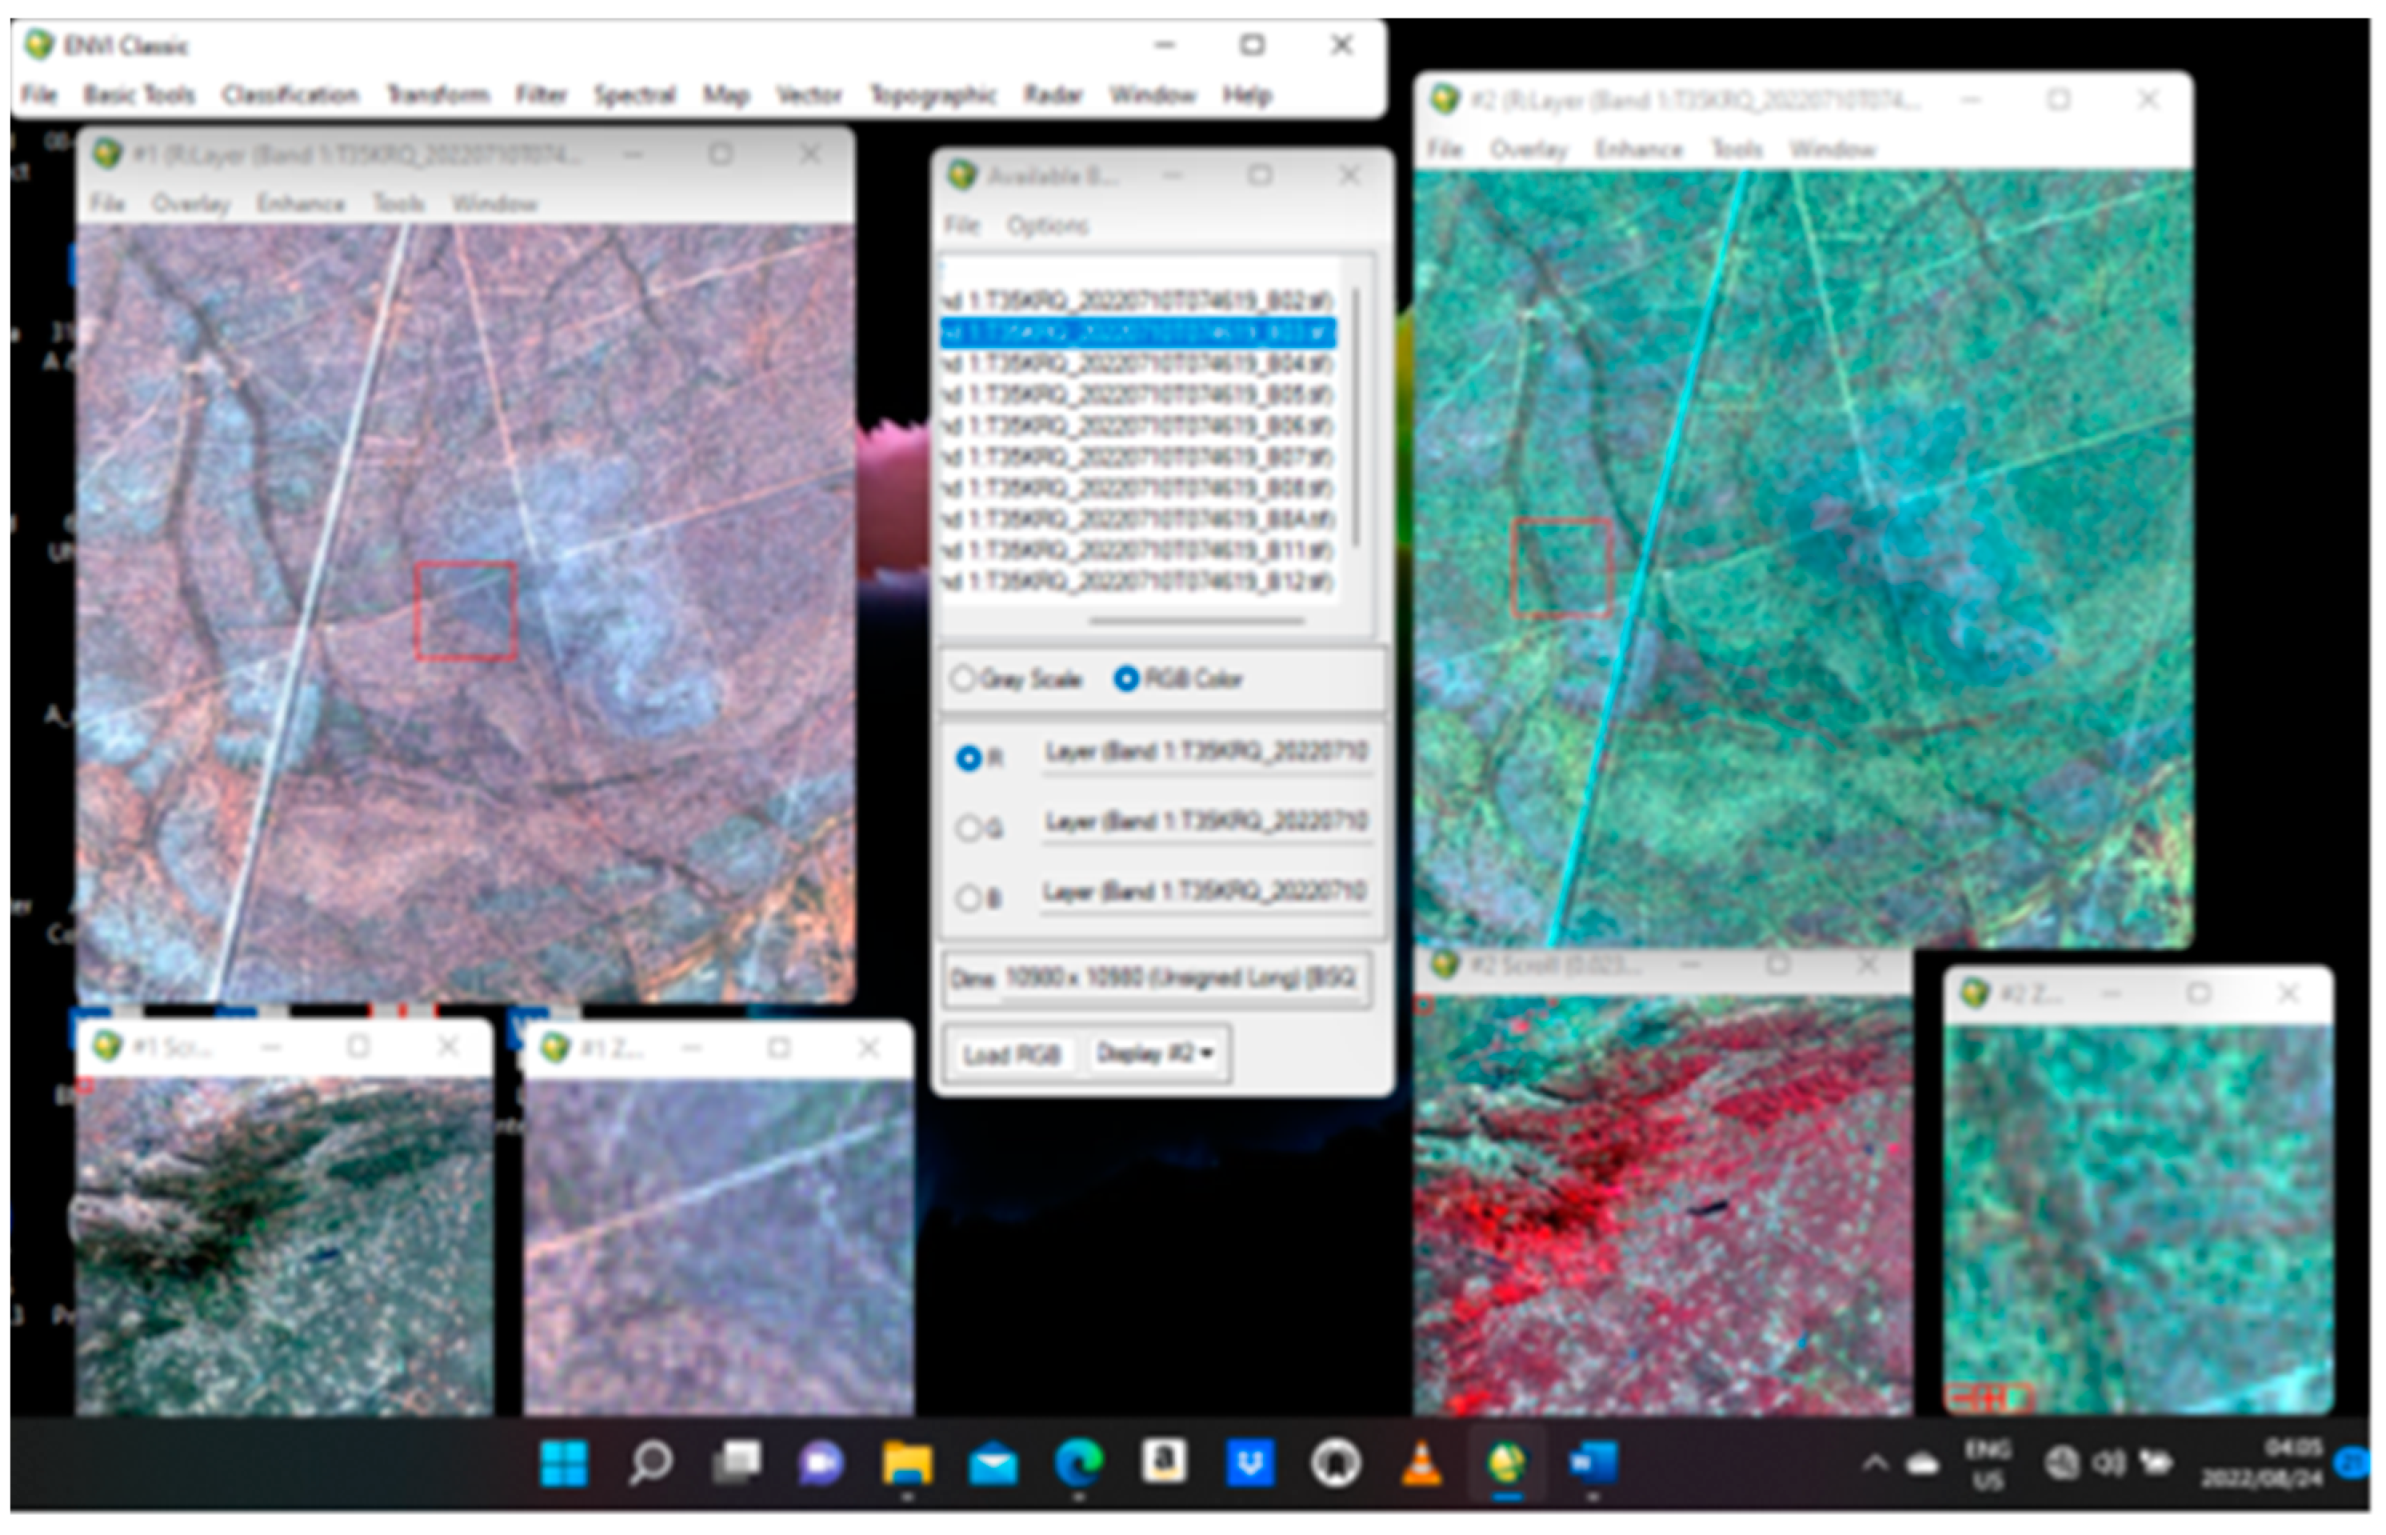The height and width of the screenshot is (1535, 2386).
Task: Open Enhance menu in Display #2 window
Action: [1638, 150]
